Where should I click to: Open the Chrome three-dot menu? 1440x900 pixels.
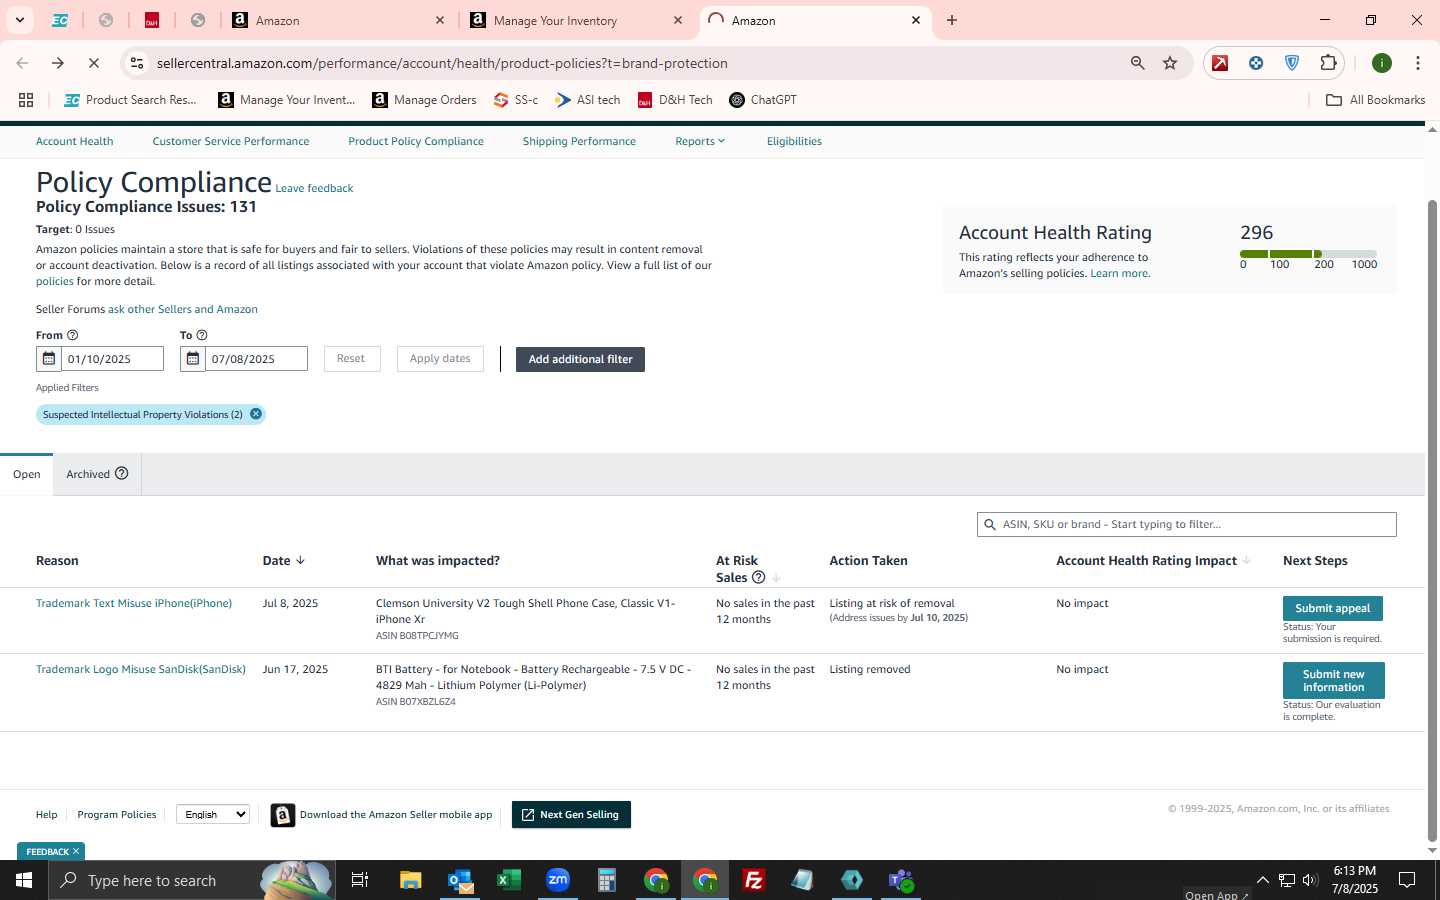1418,63
